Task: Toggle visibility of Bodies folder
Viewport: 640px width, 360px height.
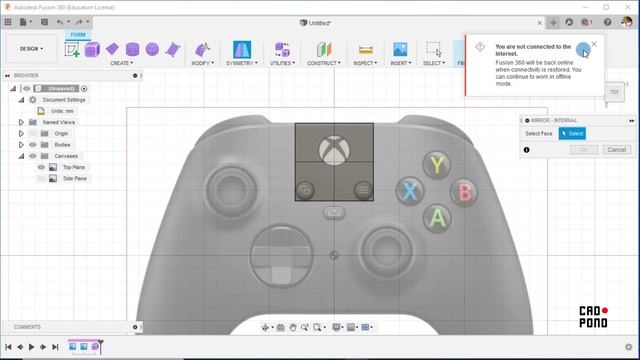Action: [x=33, y=145]
